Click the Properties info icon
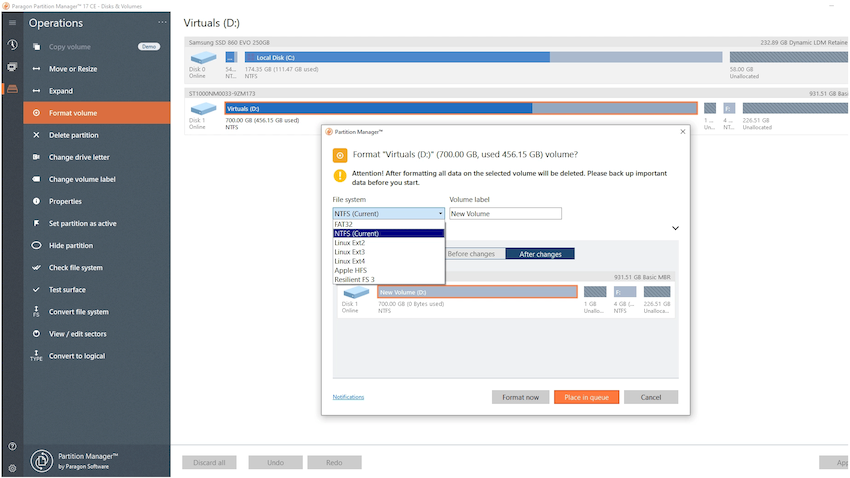Image resolution: width=850 pixels, height=478 pixels. (x=36, y=201)
